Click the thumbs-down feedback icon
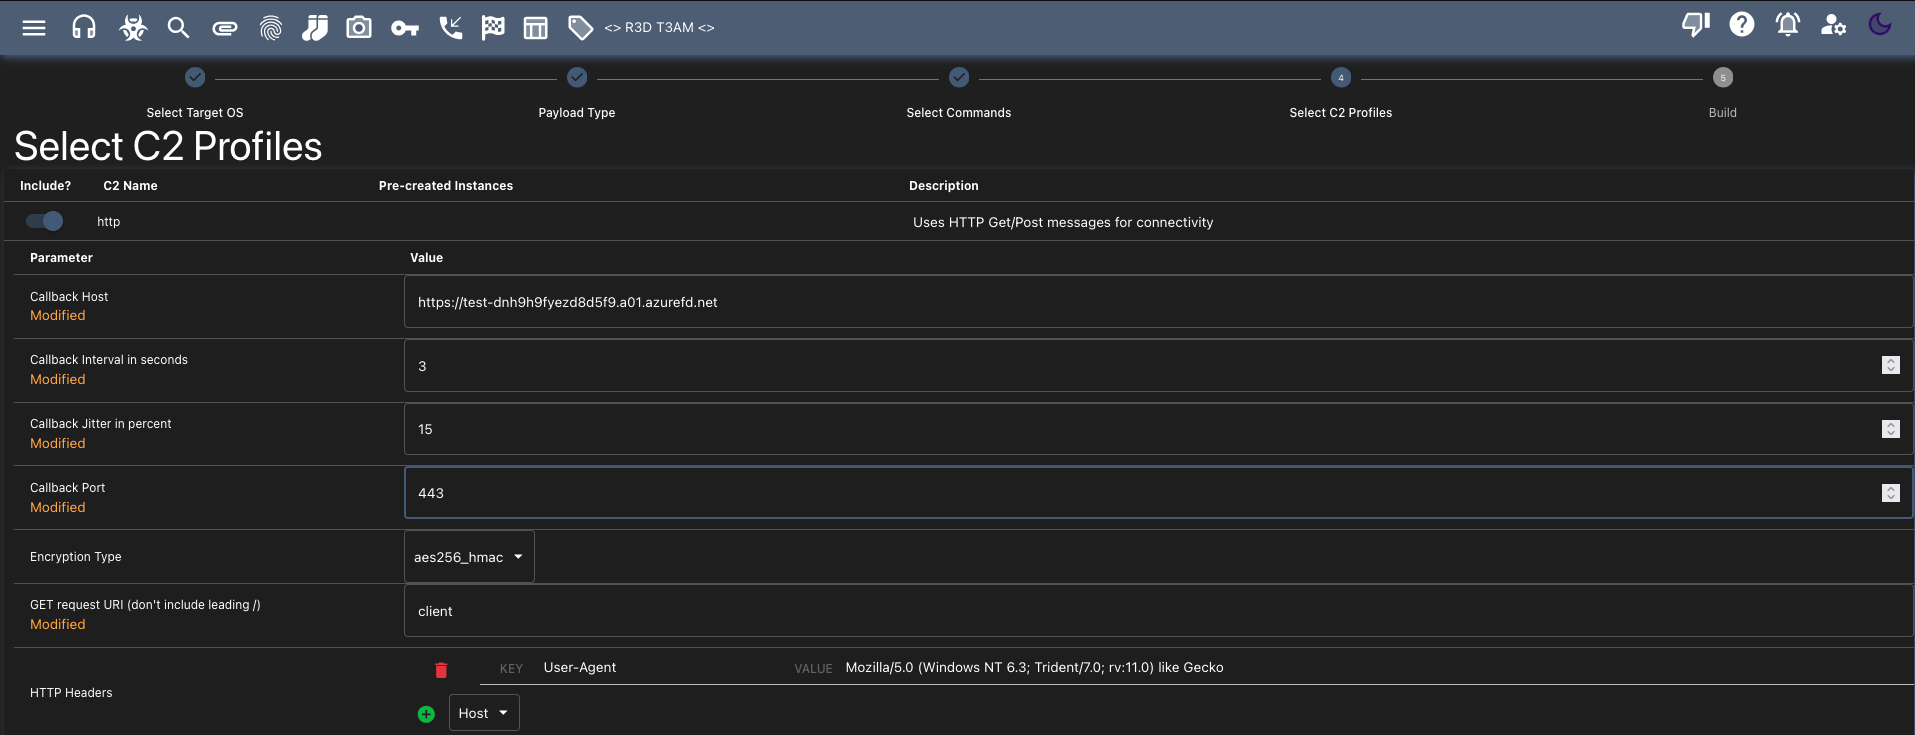The height and width of the screenshot is (735, 1915). point(1696,24)
